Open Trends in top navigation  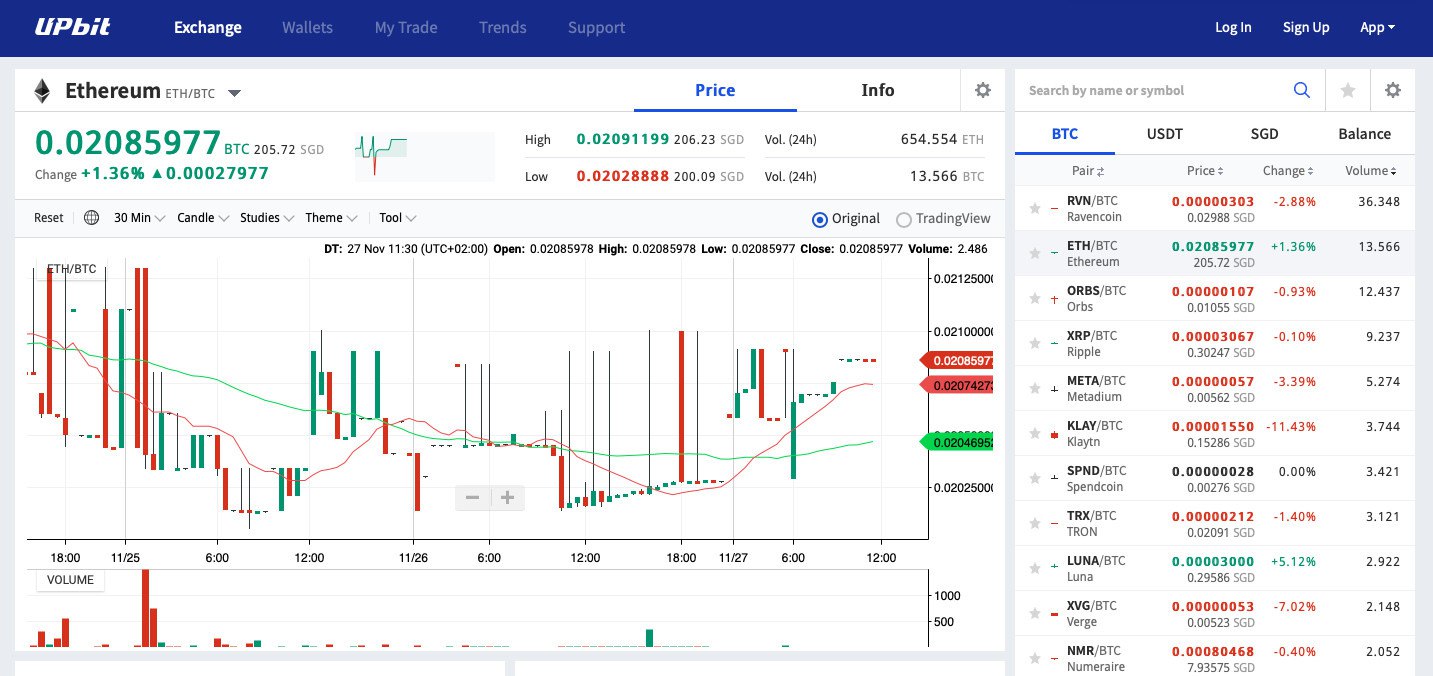[502, 27]
